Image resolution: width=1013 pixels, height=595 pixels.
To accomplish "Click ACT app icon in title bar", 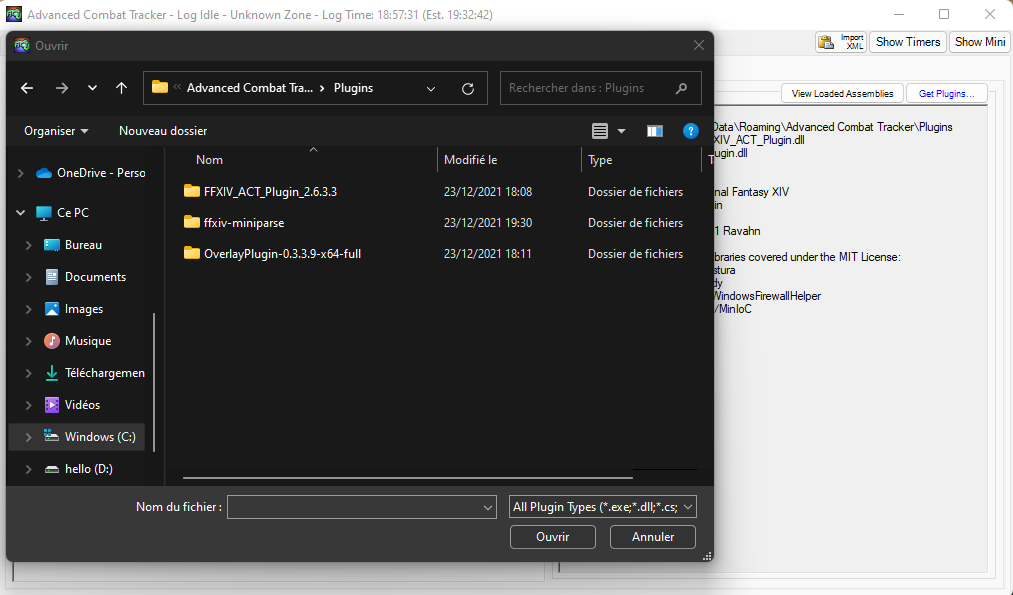I will click(x=14, y=14).
